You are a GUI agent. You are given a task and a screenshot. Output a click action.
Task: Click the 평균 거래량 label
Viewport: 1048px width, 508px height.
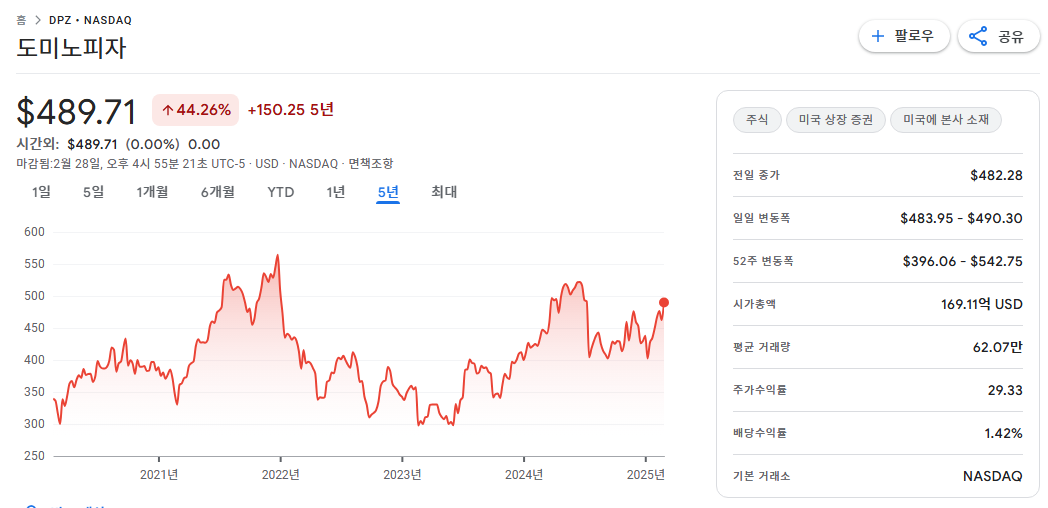point(761,347)
